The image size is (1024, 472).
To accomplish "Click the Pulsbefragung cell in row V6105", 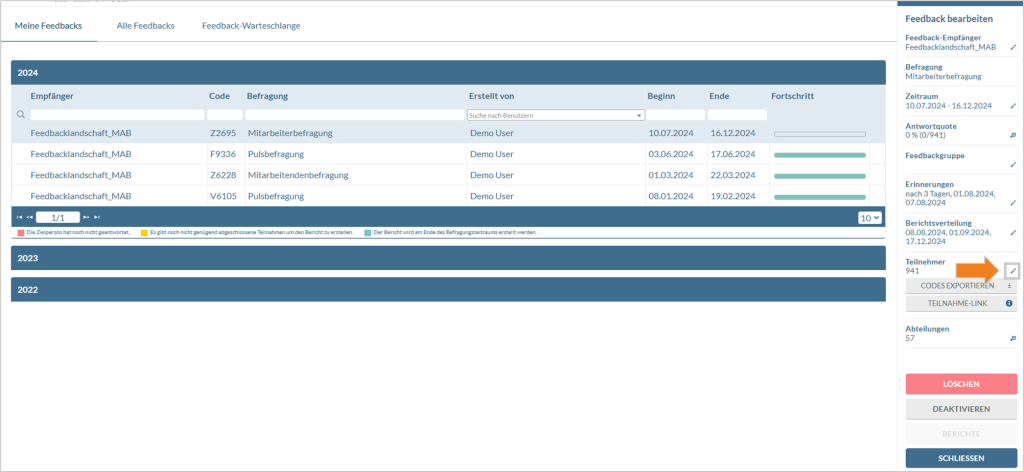I will (x=276, y=197).
